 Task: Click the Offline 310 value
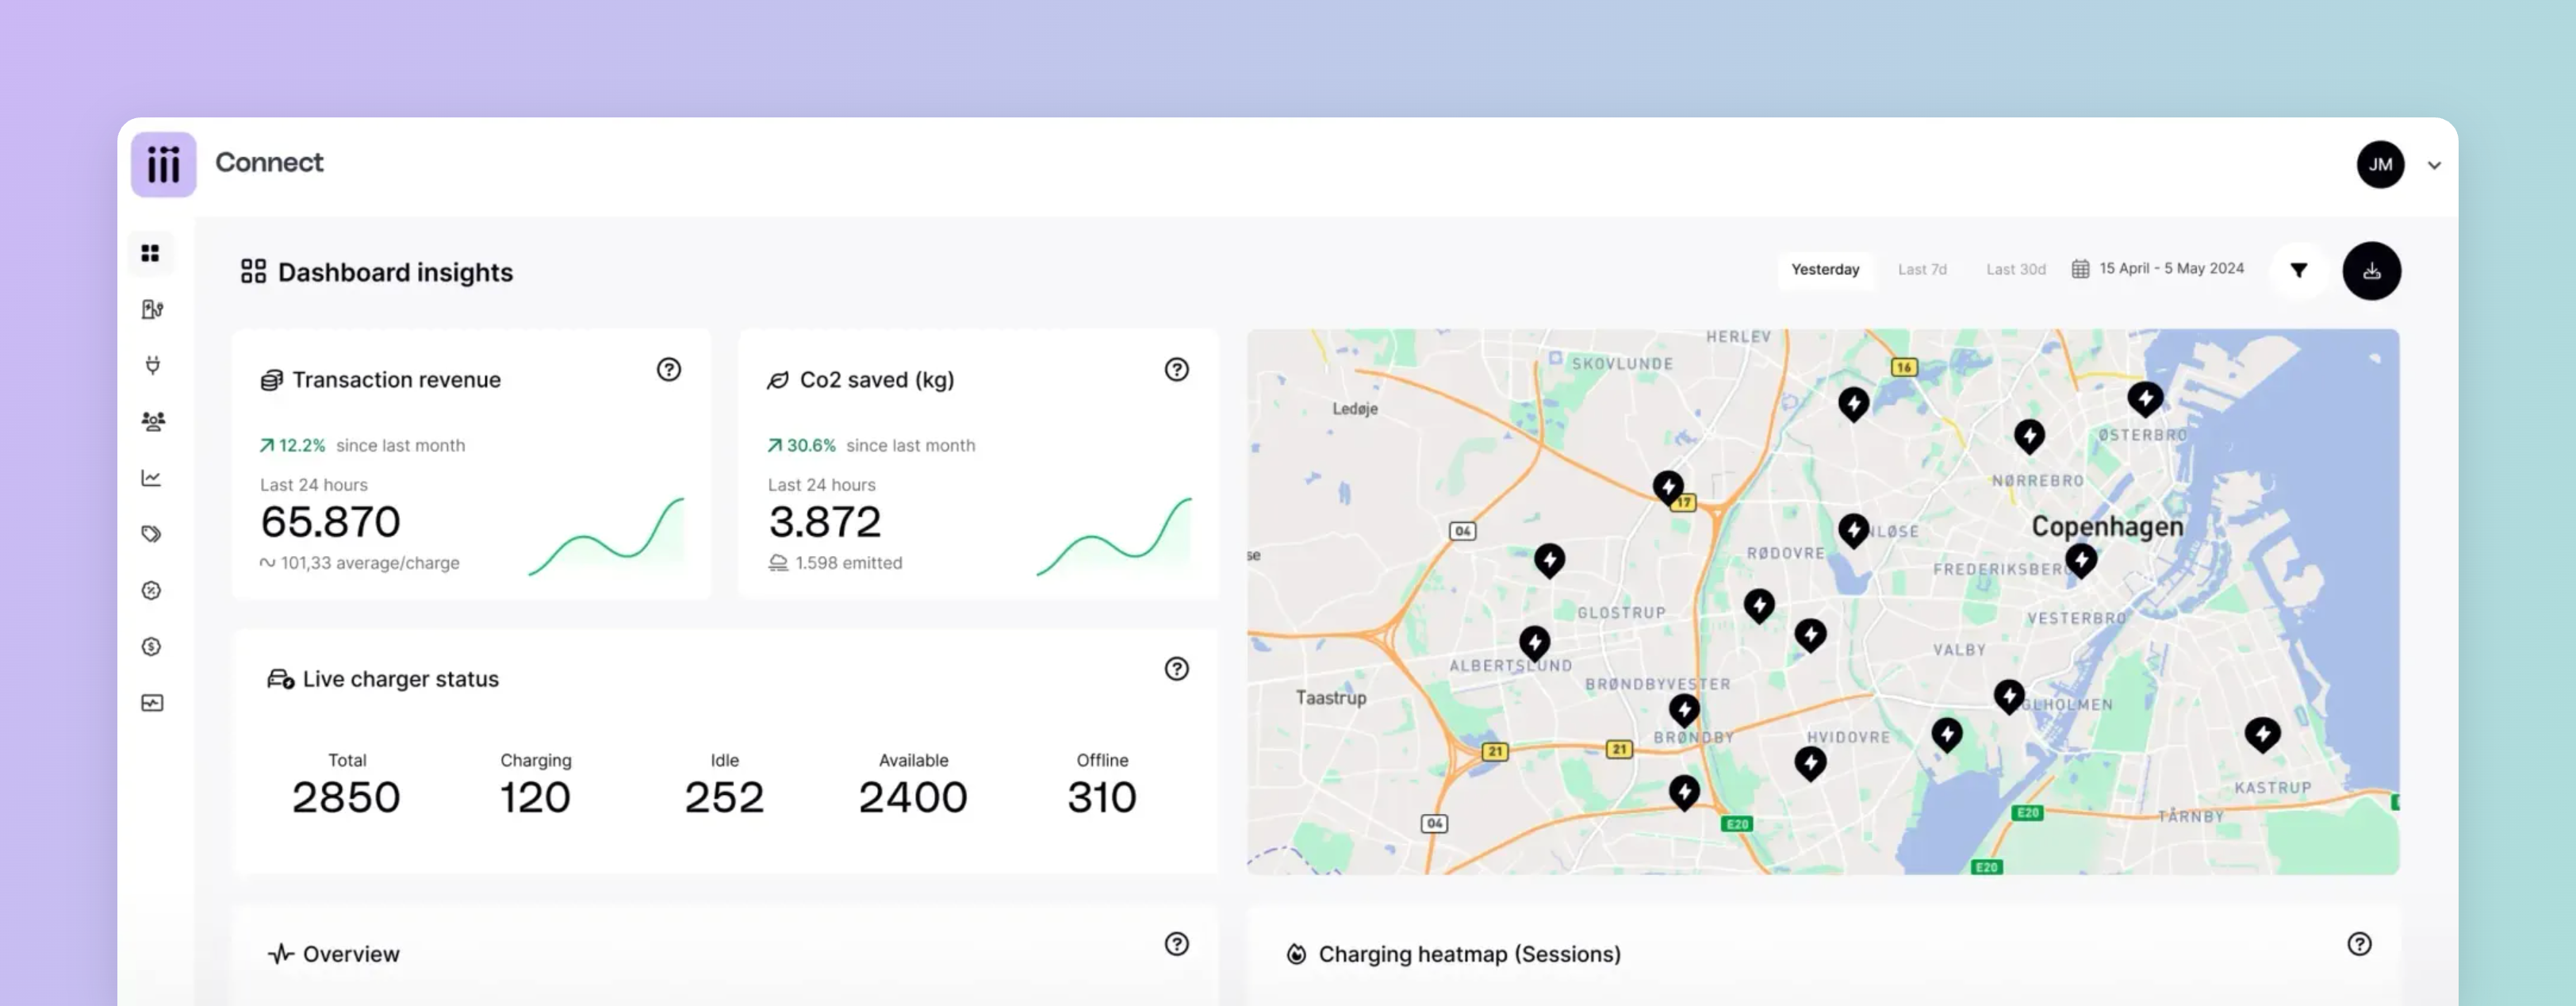pos(1101,797)
